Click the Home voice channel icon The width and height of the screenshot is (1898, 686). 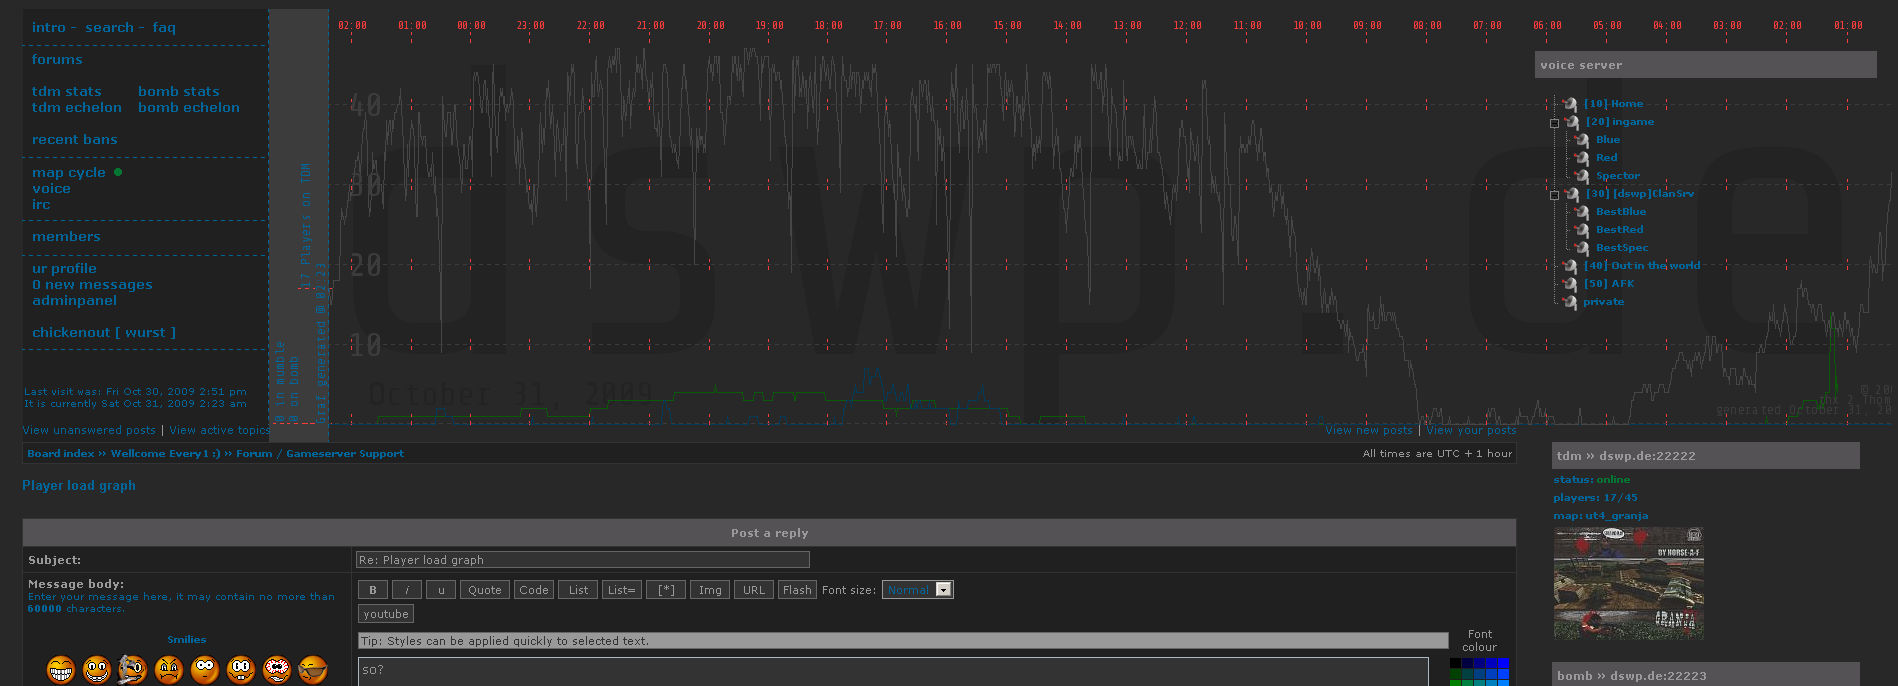(x=1570, y=104)
